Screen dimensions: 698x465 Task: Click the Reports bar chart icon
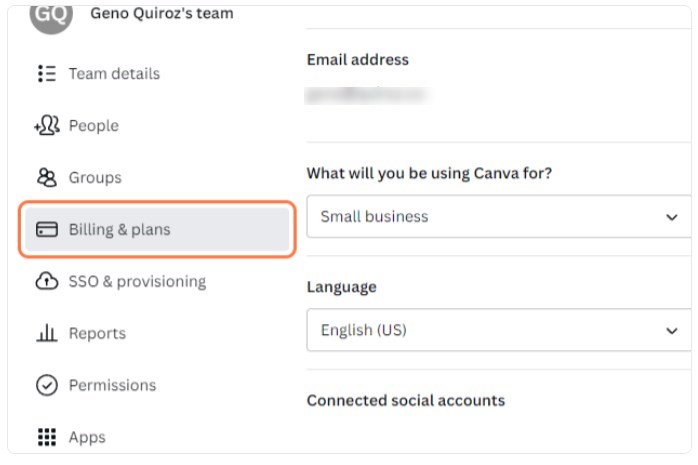(x=47, y=333)
